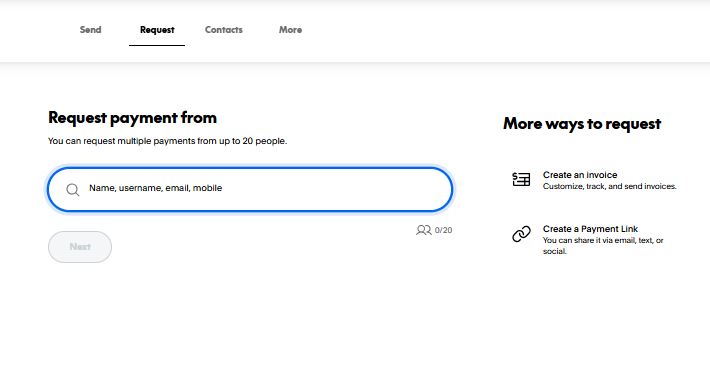Image resolution: width=710 pixels, height=365 pixels.
Task: Click the invoice icon
Action: click(x=521, y=179)
